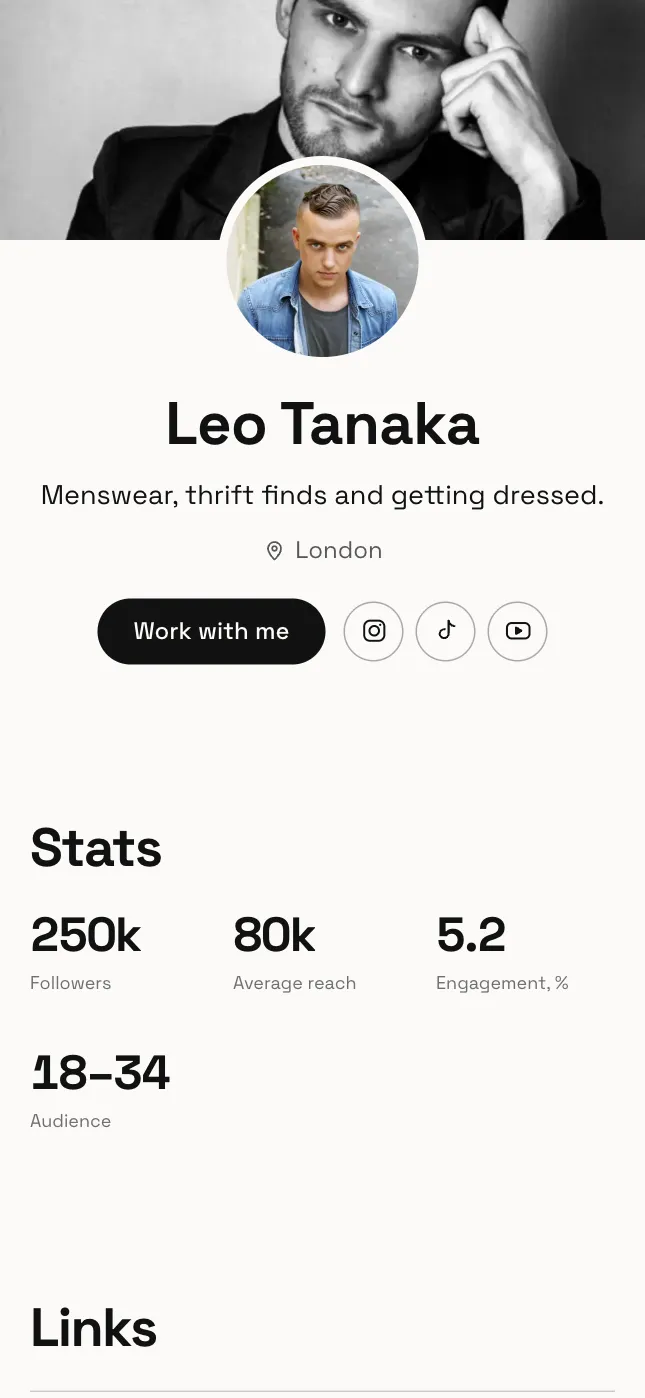This screenshot has height=1398, width=645.
Task: Click the Engagement, % label
Action: [502, 983]
